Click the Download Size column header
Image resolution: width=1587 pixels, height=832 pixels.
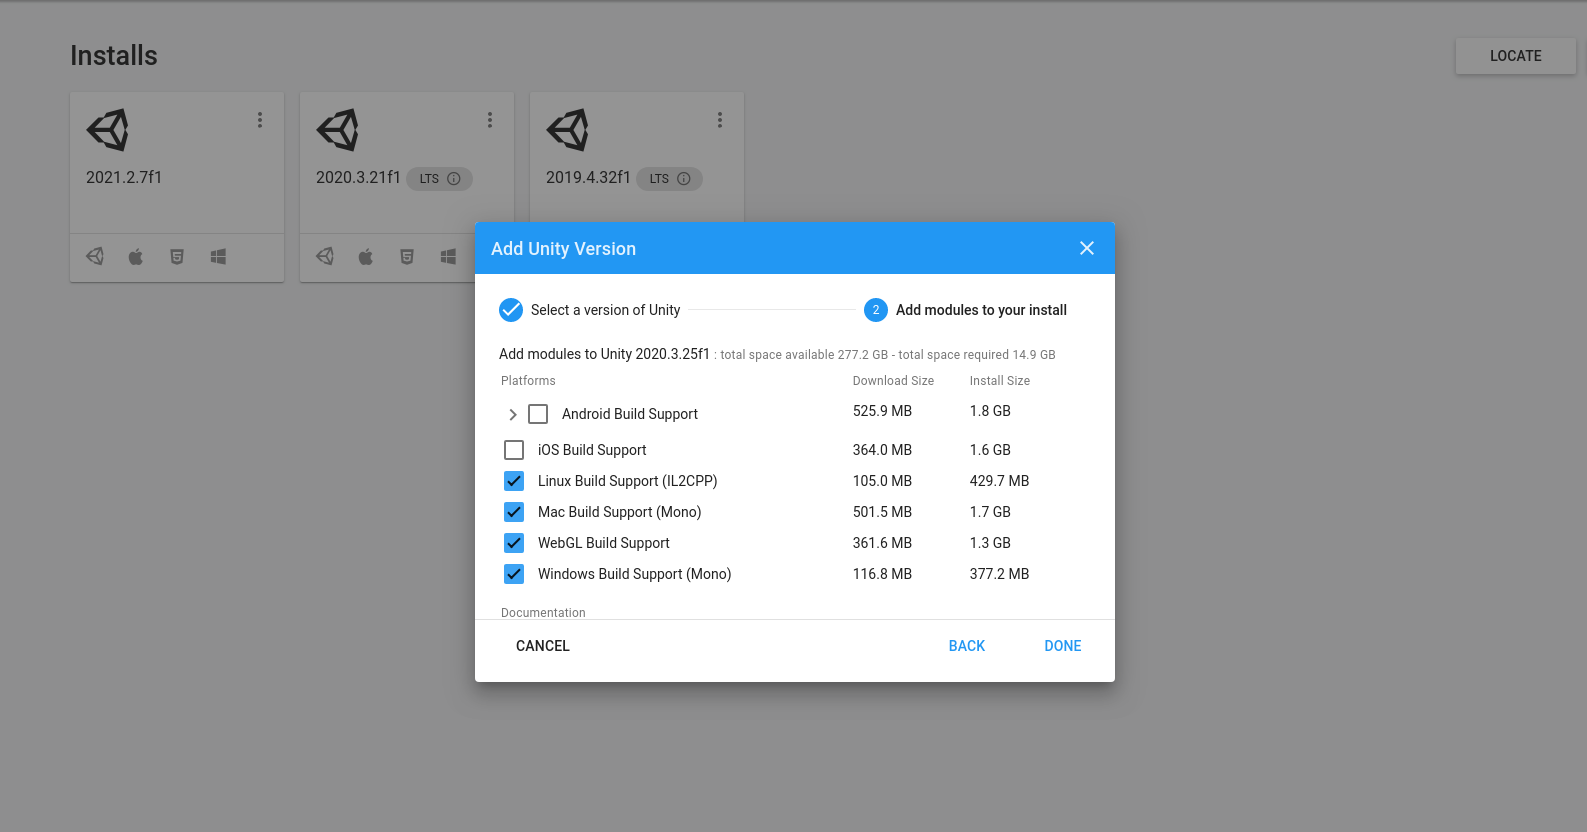pos(893,381)
